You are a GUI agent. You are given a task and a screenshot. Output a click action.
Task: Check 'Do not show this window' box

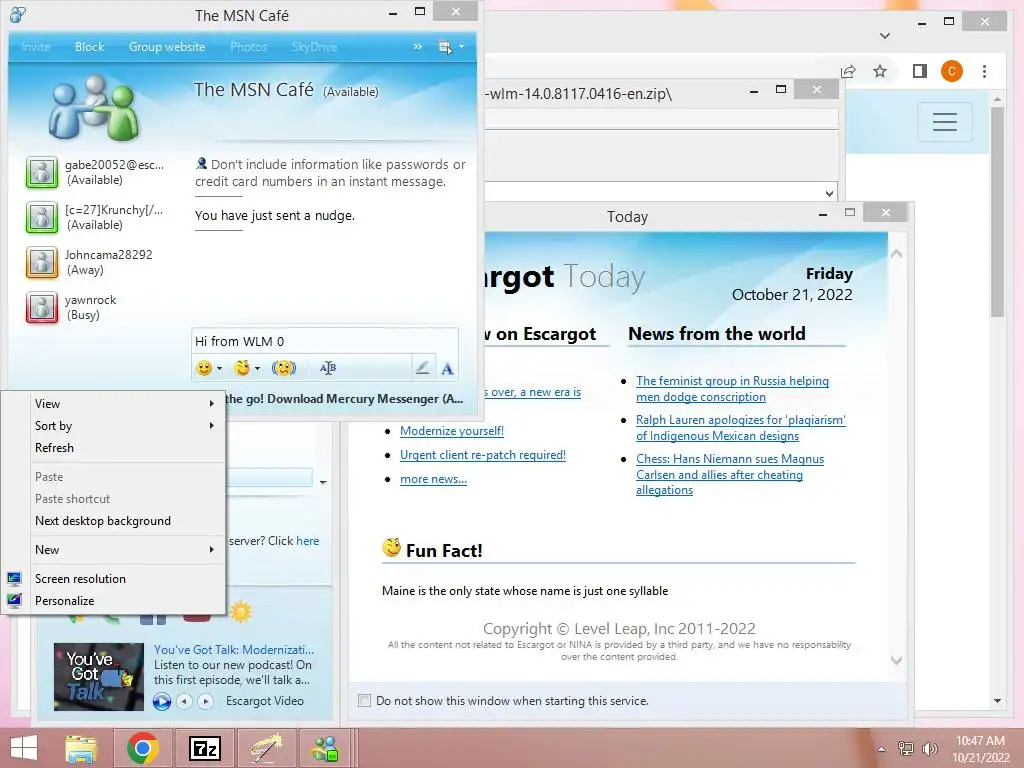tap(364, 701)
